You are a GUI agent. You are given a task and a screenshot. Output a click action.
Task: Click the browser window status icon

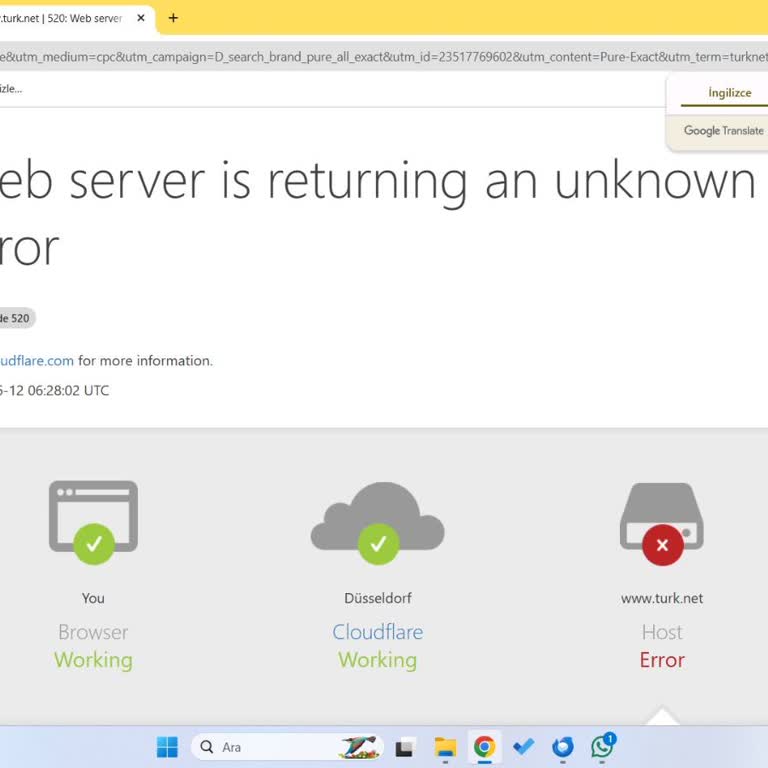93,522
